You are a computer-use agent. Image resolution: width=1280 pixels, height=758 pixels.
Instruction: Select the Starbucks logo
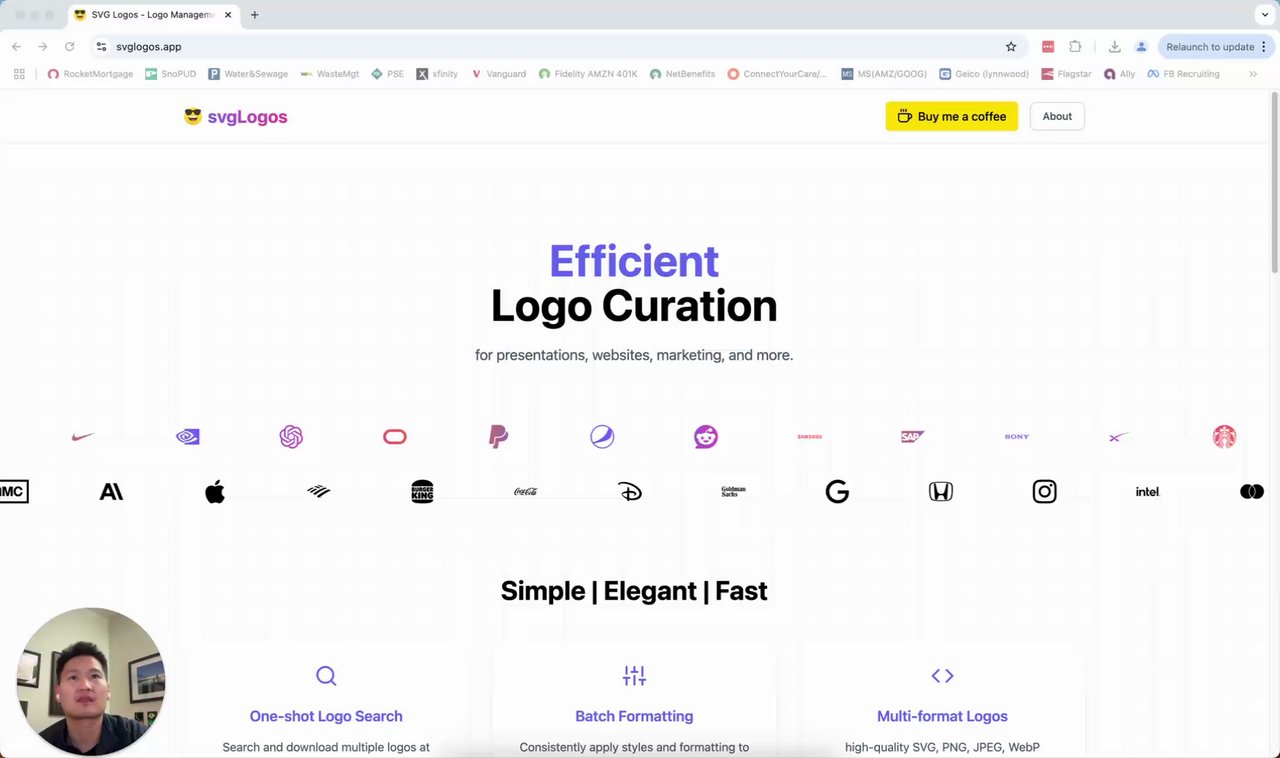1224,437
